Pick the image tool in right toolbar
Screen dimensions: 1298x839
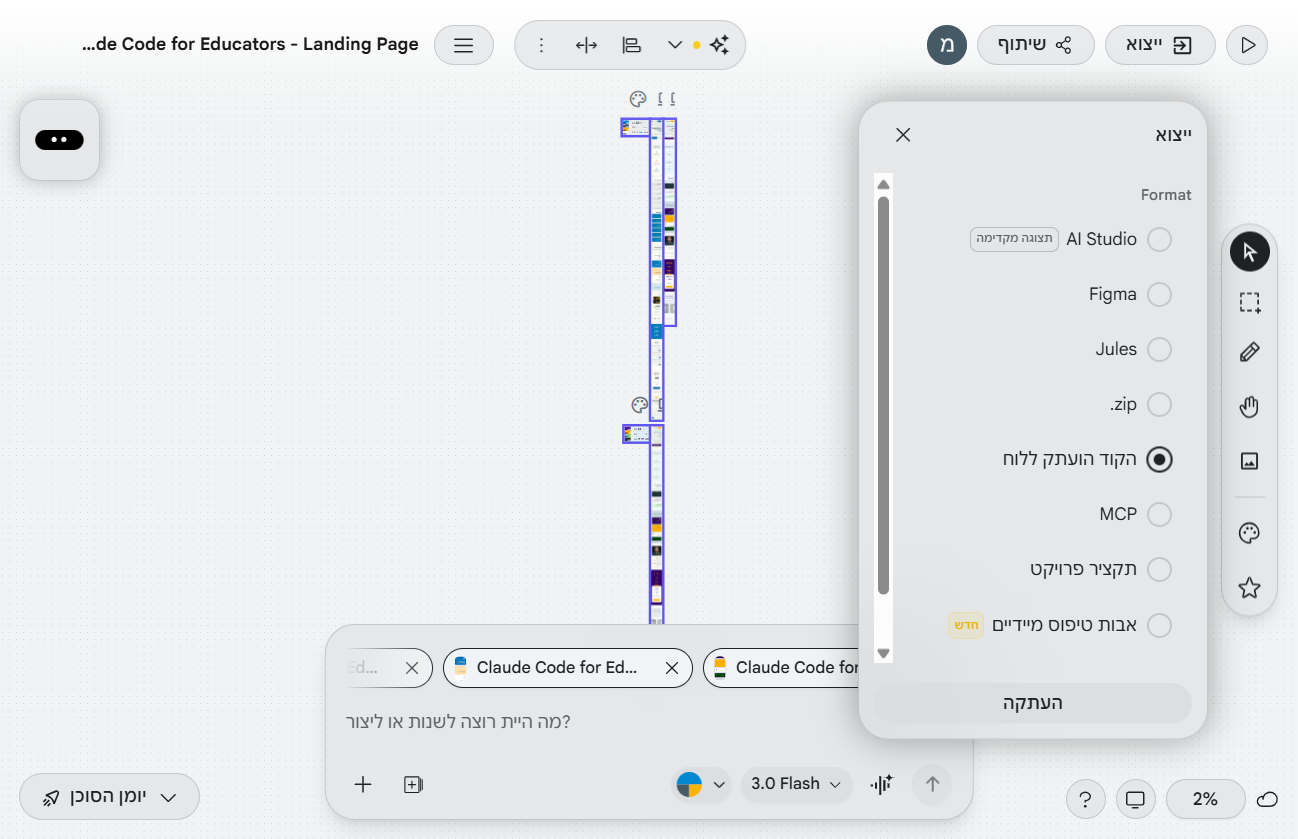pyautogui.click(x=1249, y=461)
